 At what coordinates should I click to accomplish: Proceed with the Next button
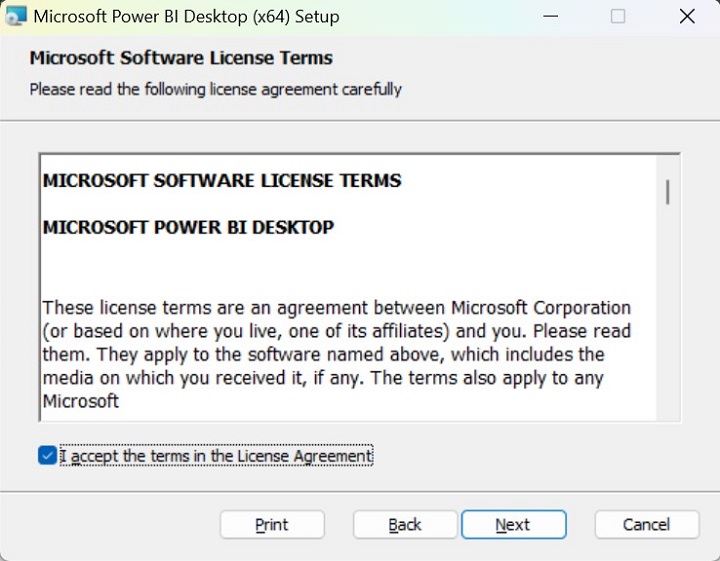(513, 525)
